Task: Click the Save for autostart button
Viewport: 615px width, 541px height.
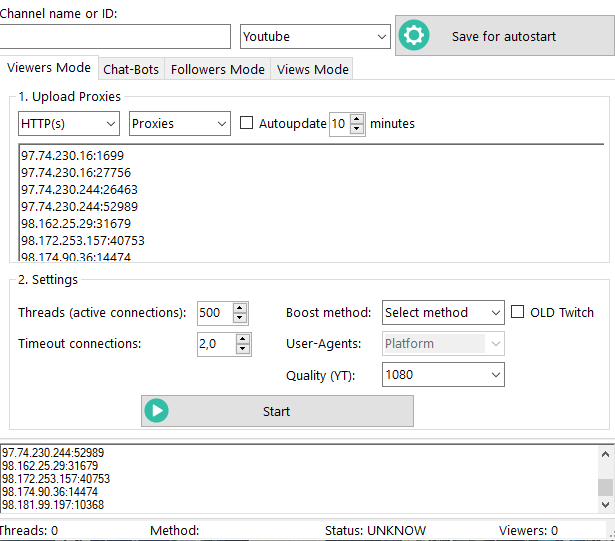Action: point(503,36)
